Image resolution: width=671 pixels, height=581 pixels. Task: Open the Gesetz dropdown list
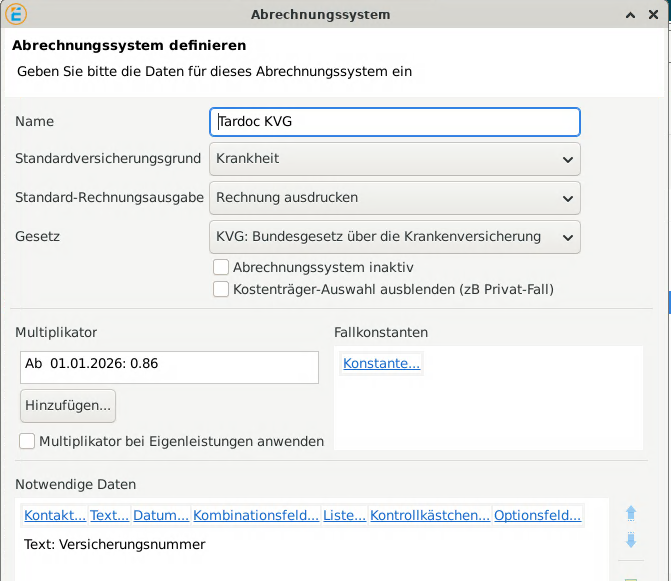coord(395,237)
